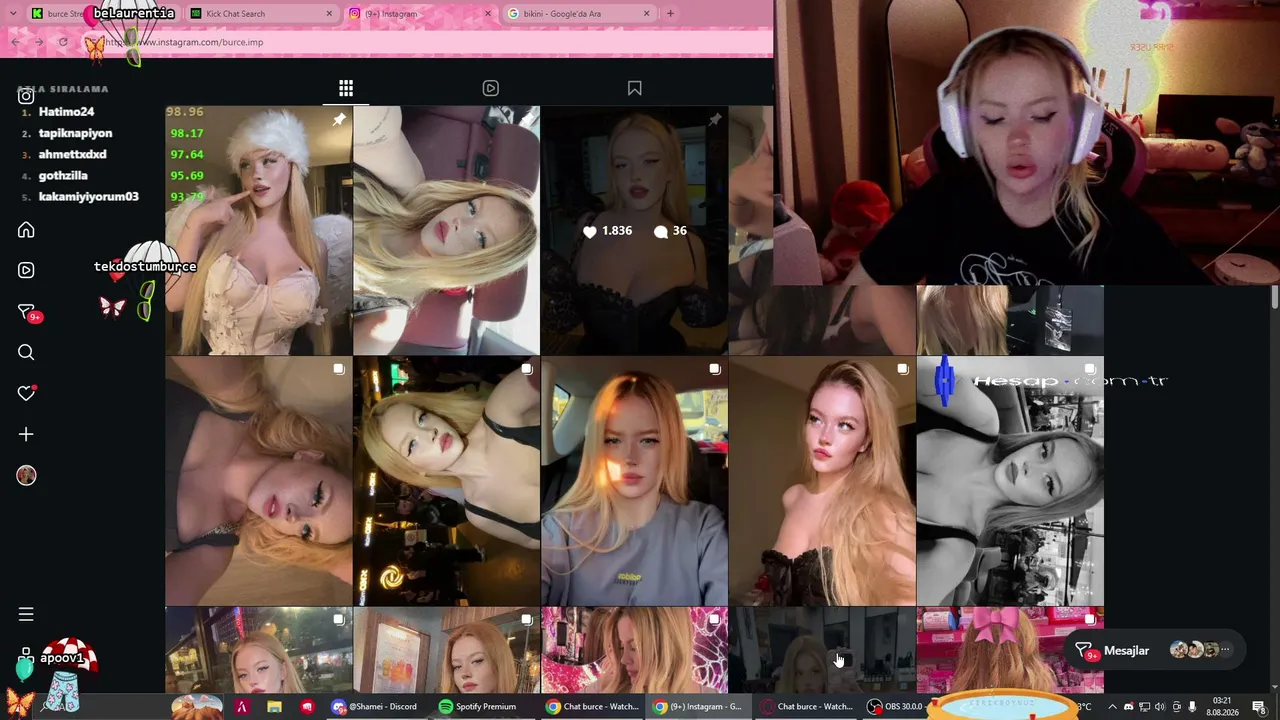1280x720 pixels.
Task: Switch to the Reels profile tab
Action: (490, 88)
